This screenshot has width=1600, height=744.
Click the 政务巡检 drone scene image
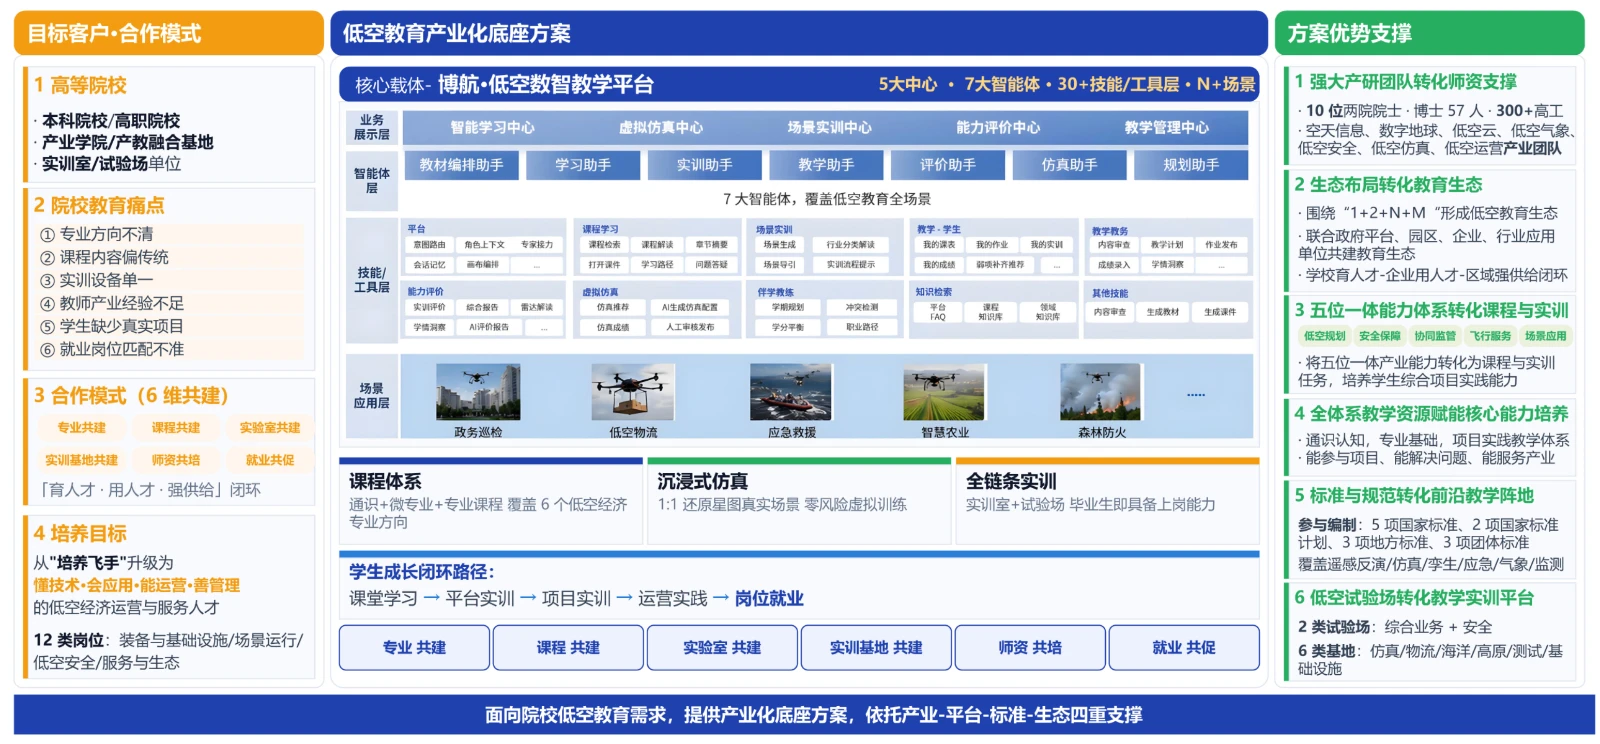click(x=478, y=392)
